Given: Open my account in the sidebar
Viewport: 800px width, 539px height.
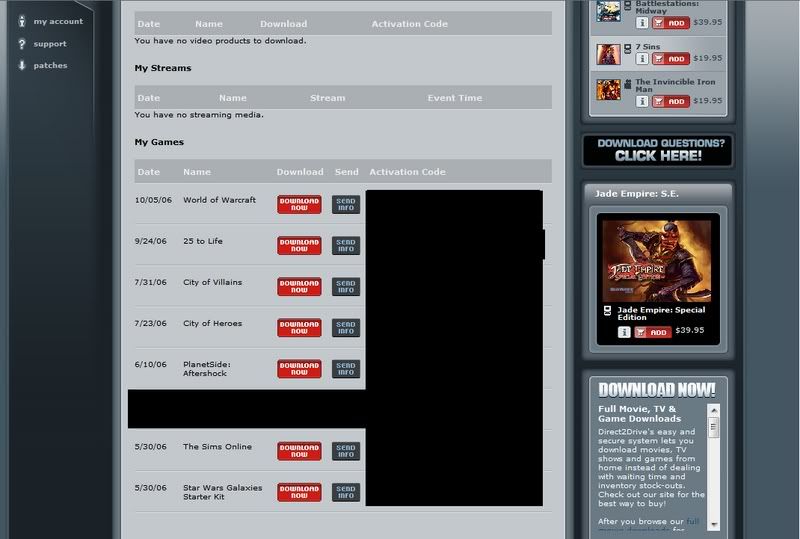Looking at the screenshot, I should 58,21.
